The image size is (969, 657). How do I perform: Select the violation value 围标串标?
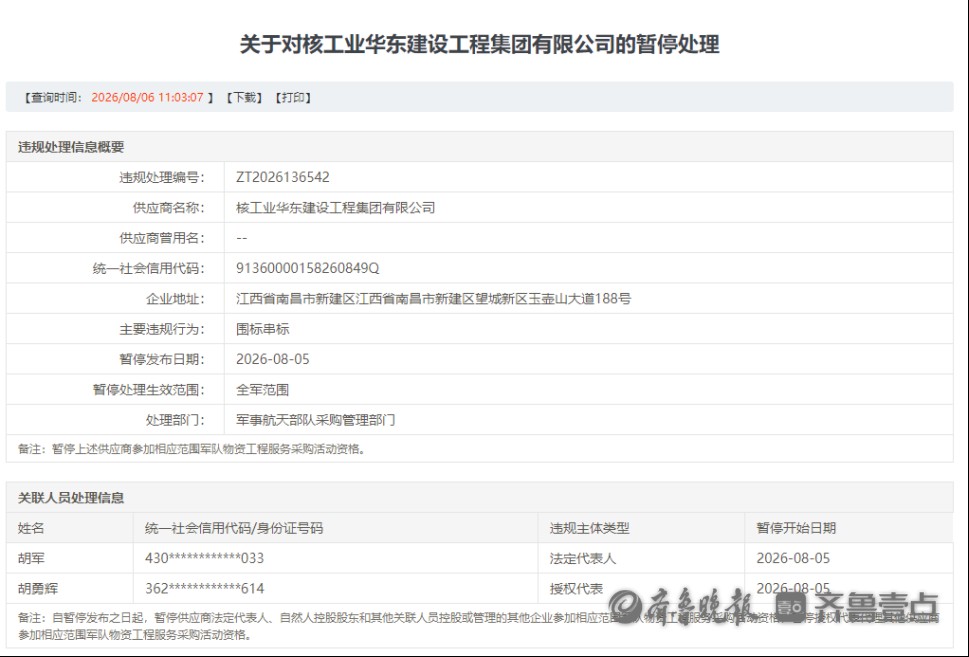tap(263, 329)
